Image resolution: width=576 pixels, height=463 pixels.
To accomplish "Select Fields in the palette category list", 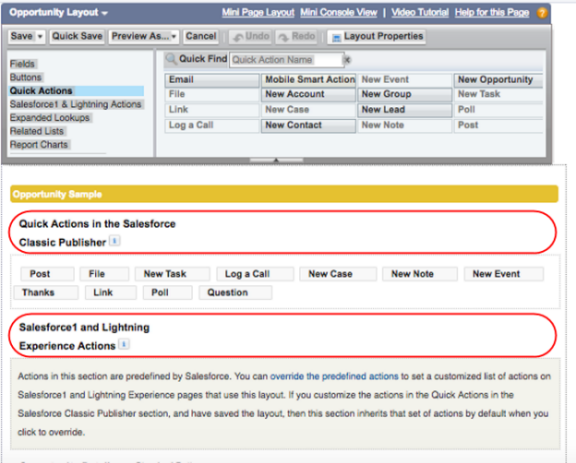I will click(22, 64).
